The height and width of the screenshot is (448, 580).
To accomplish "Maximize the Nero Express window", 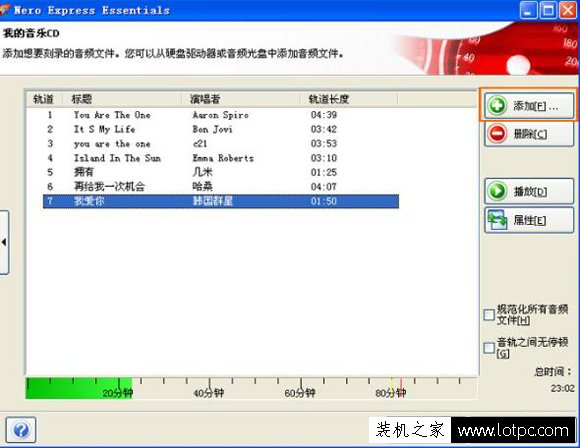I will (x=548, y=10).
